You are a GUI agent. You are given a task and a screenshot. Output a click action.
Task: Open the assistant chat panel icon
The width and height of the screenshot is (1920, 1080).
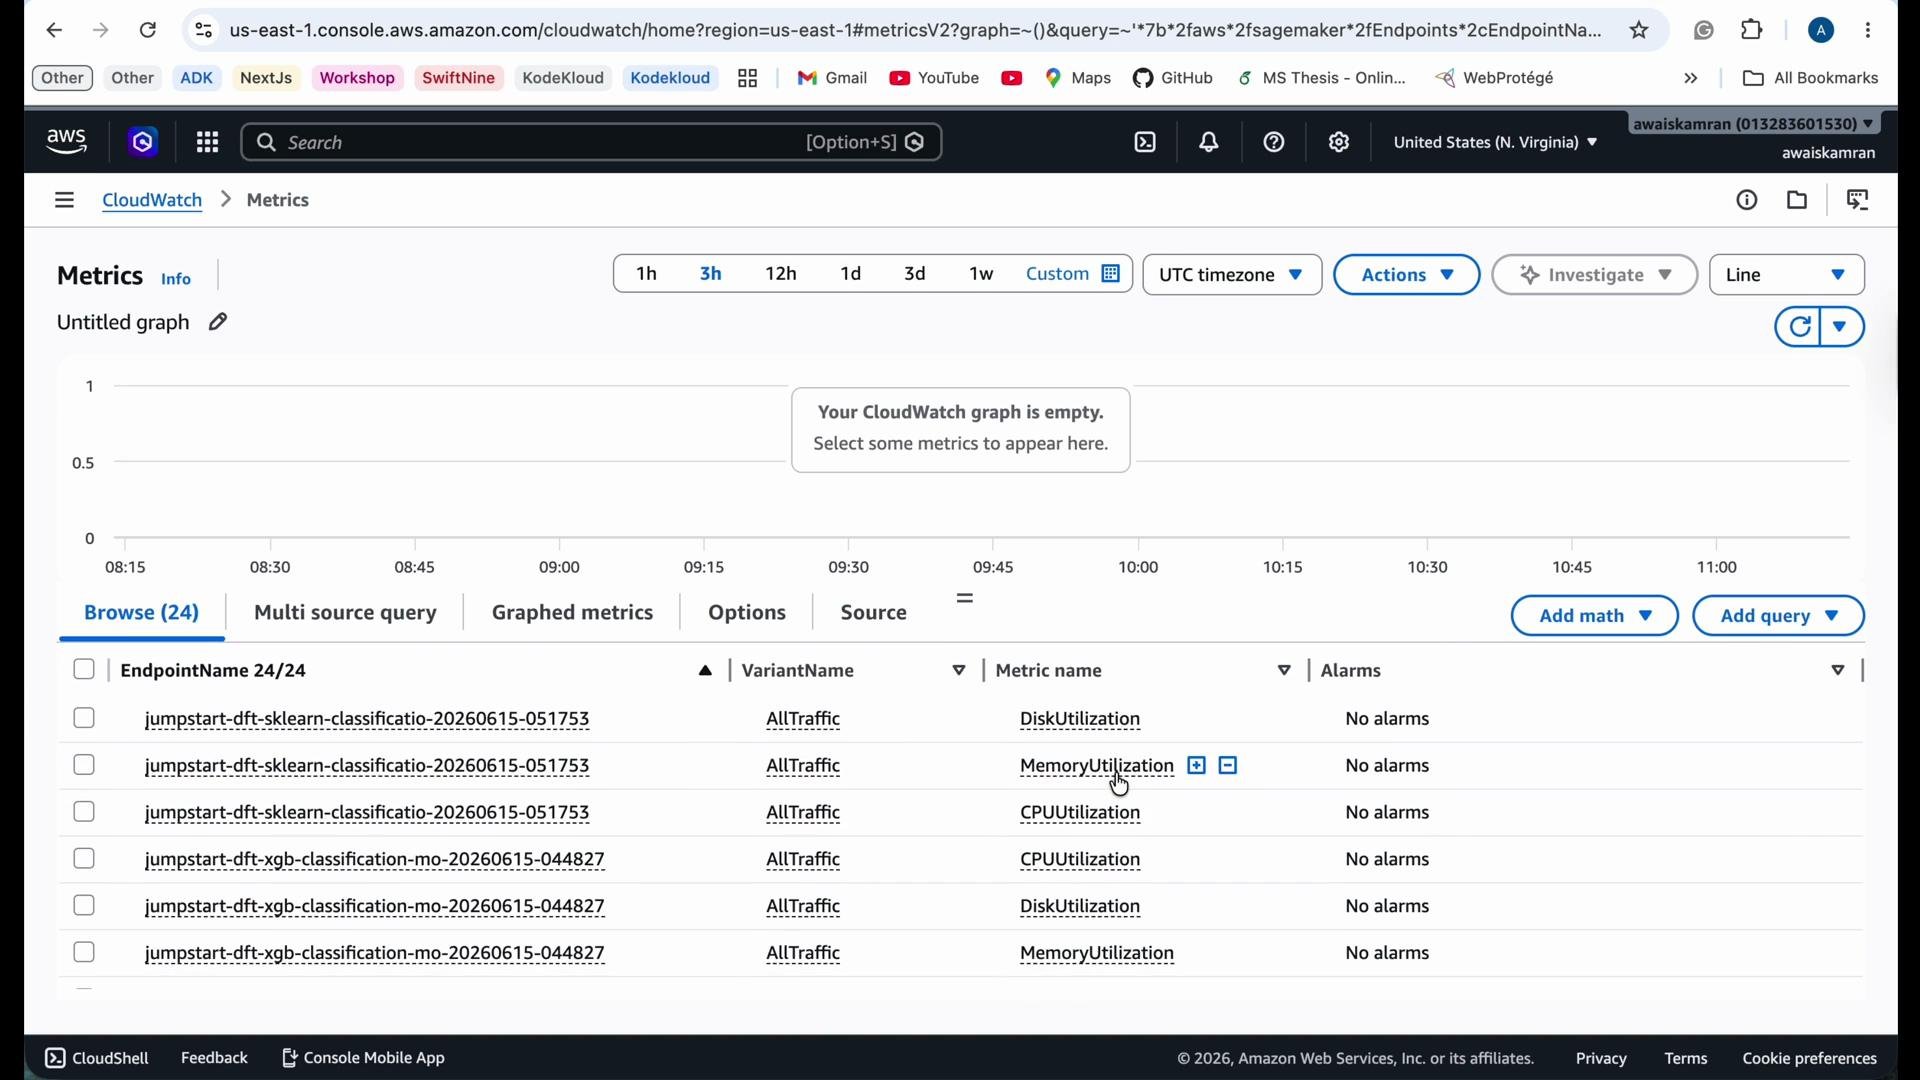[1858, 200]
